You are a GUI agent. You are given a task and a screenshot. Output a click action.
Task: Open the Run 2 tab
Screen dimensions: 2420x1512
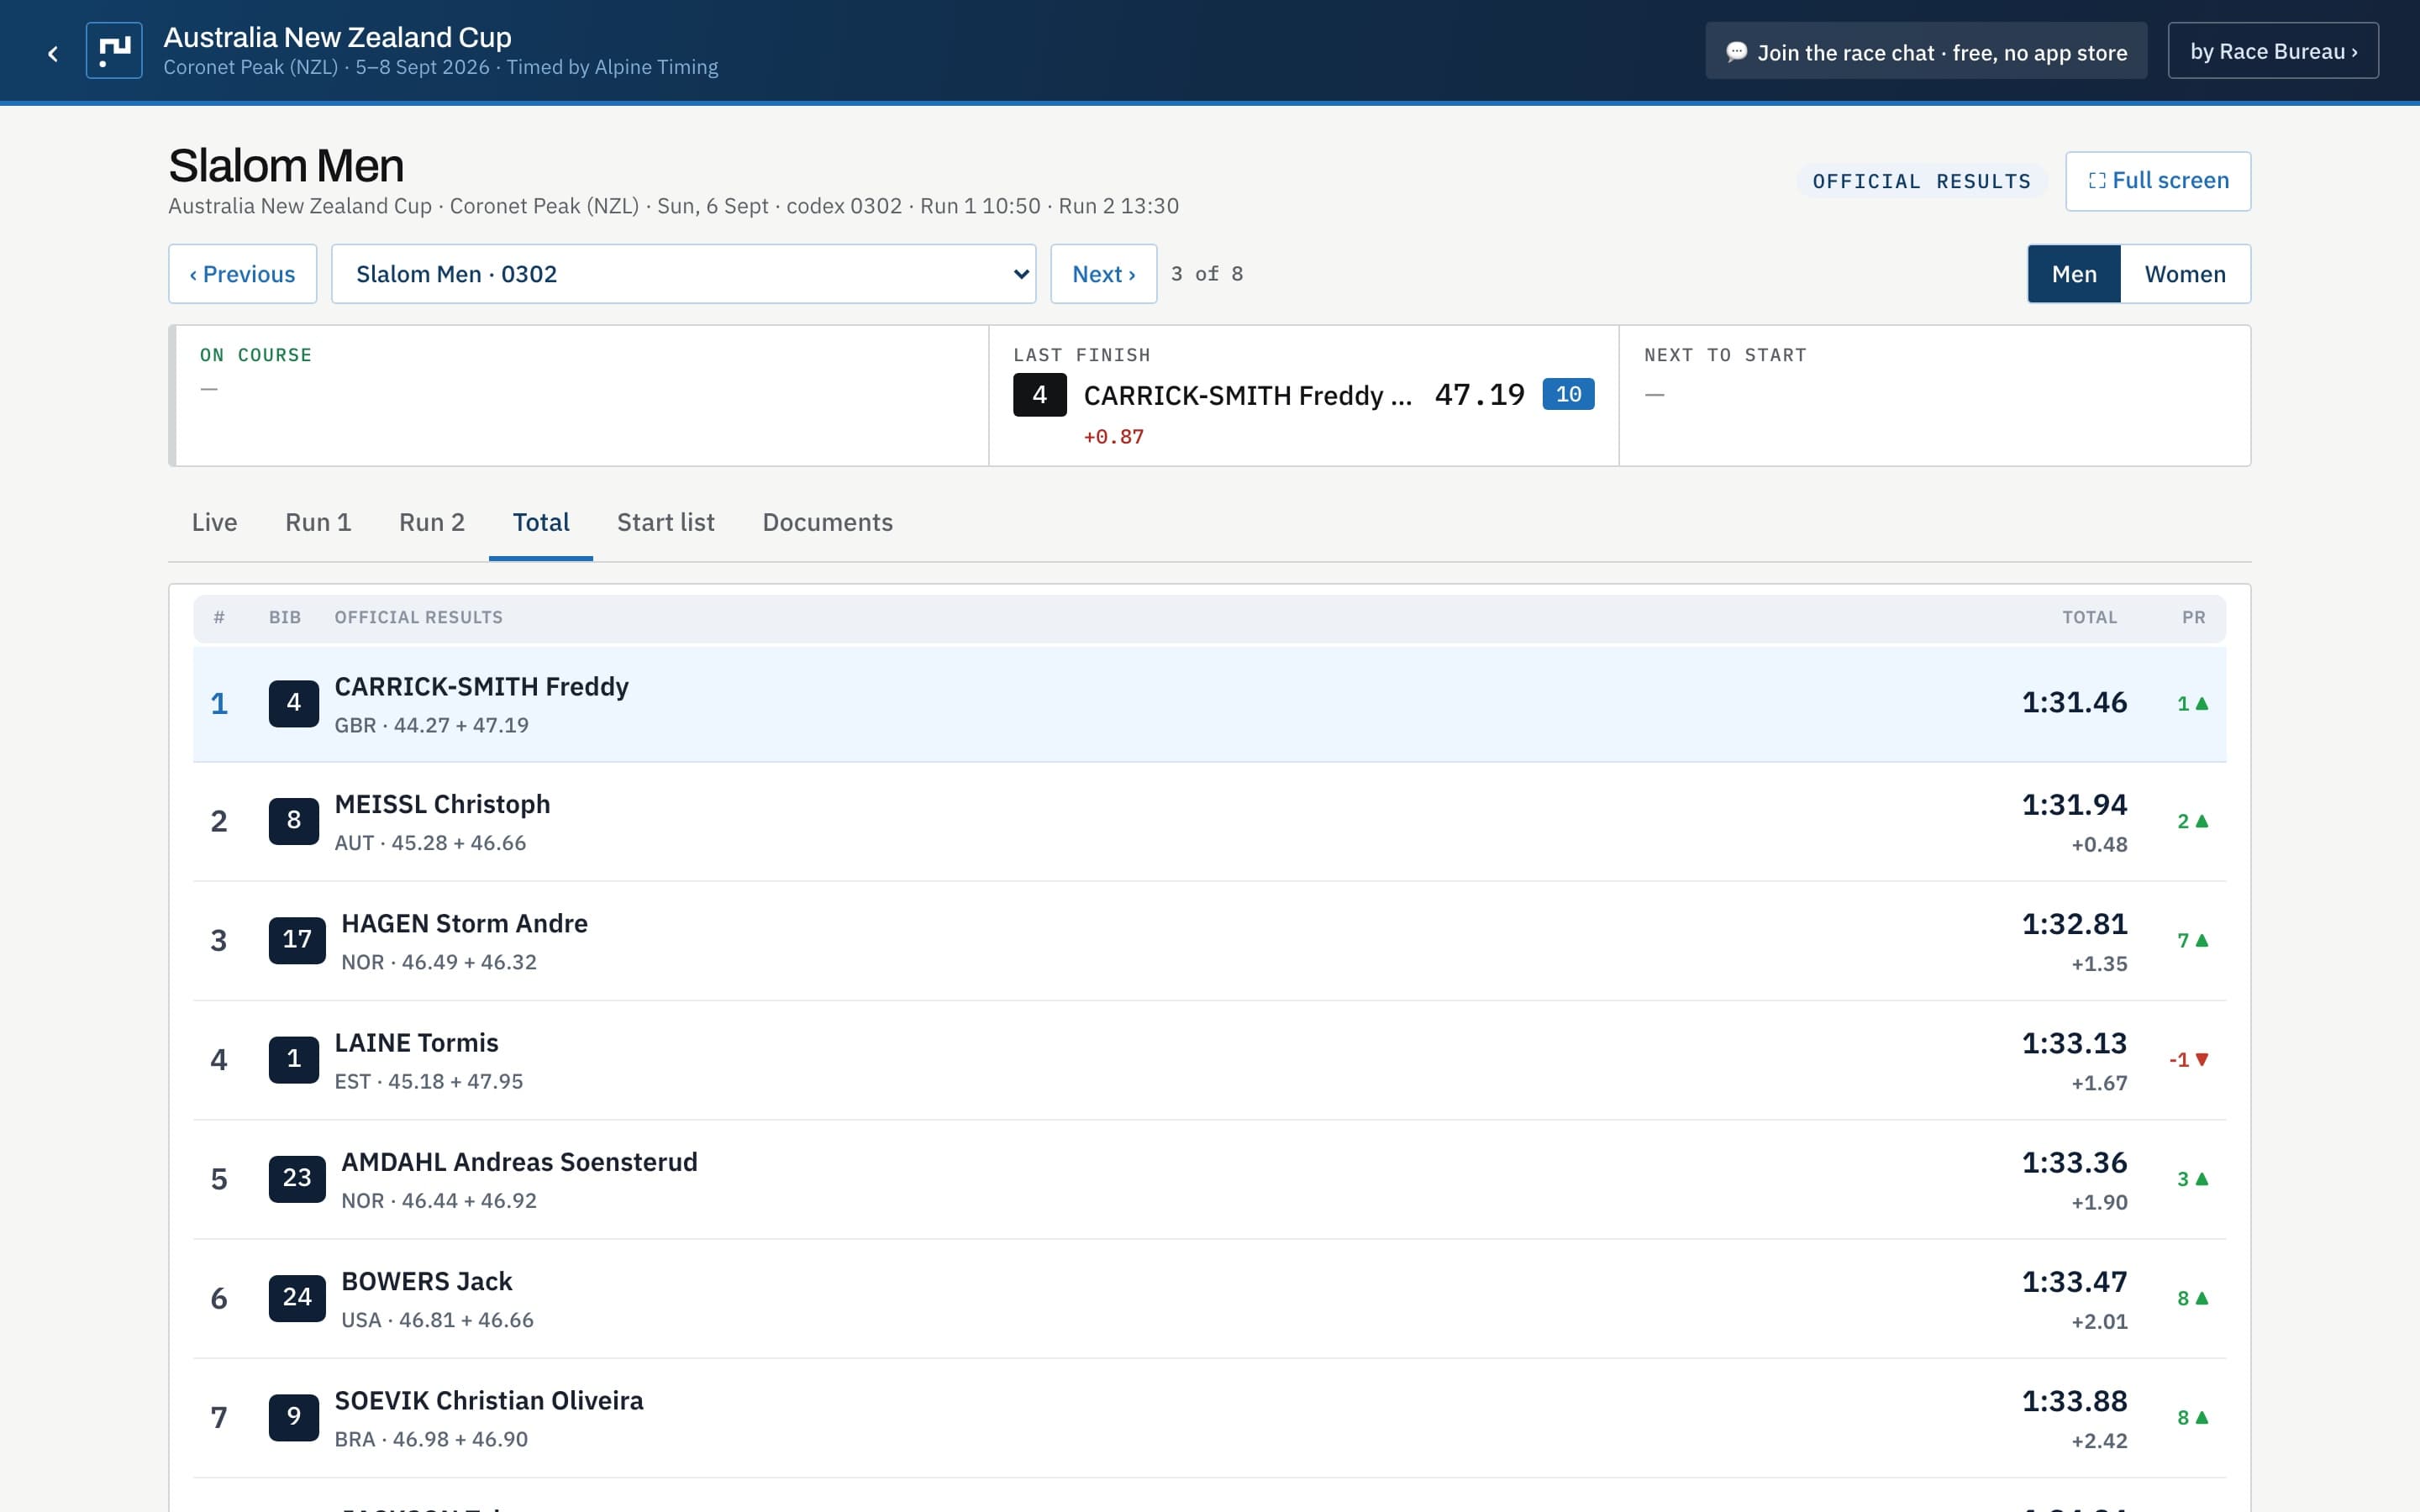[432, 523]
